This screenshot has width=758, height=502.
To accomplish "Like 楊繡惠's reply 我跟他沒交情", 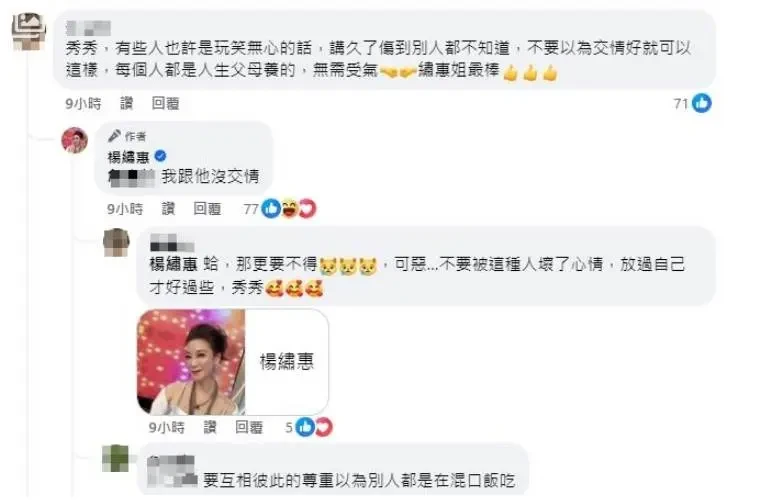I will point(168,208).
